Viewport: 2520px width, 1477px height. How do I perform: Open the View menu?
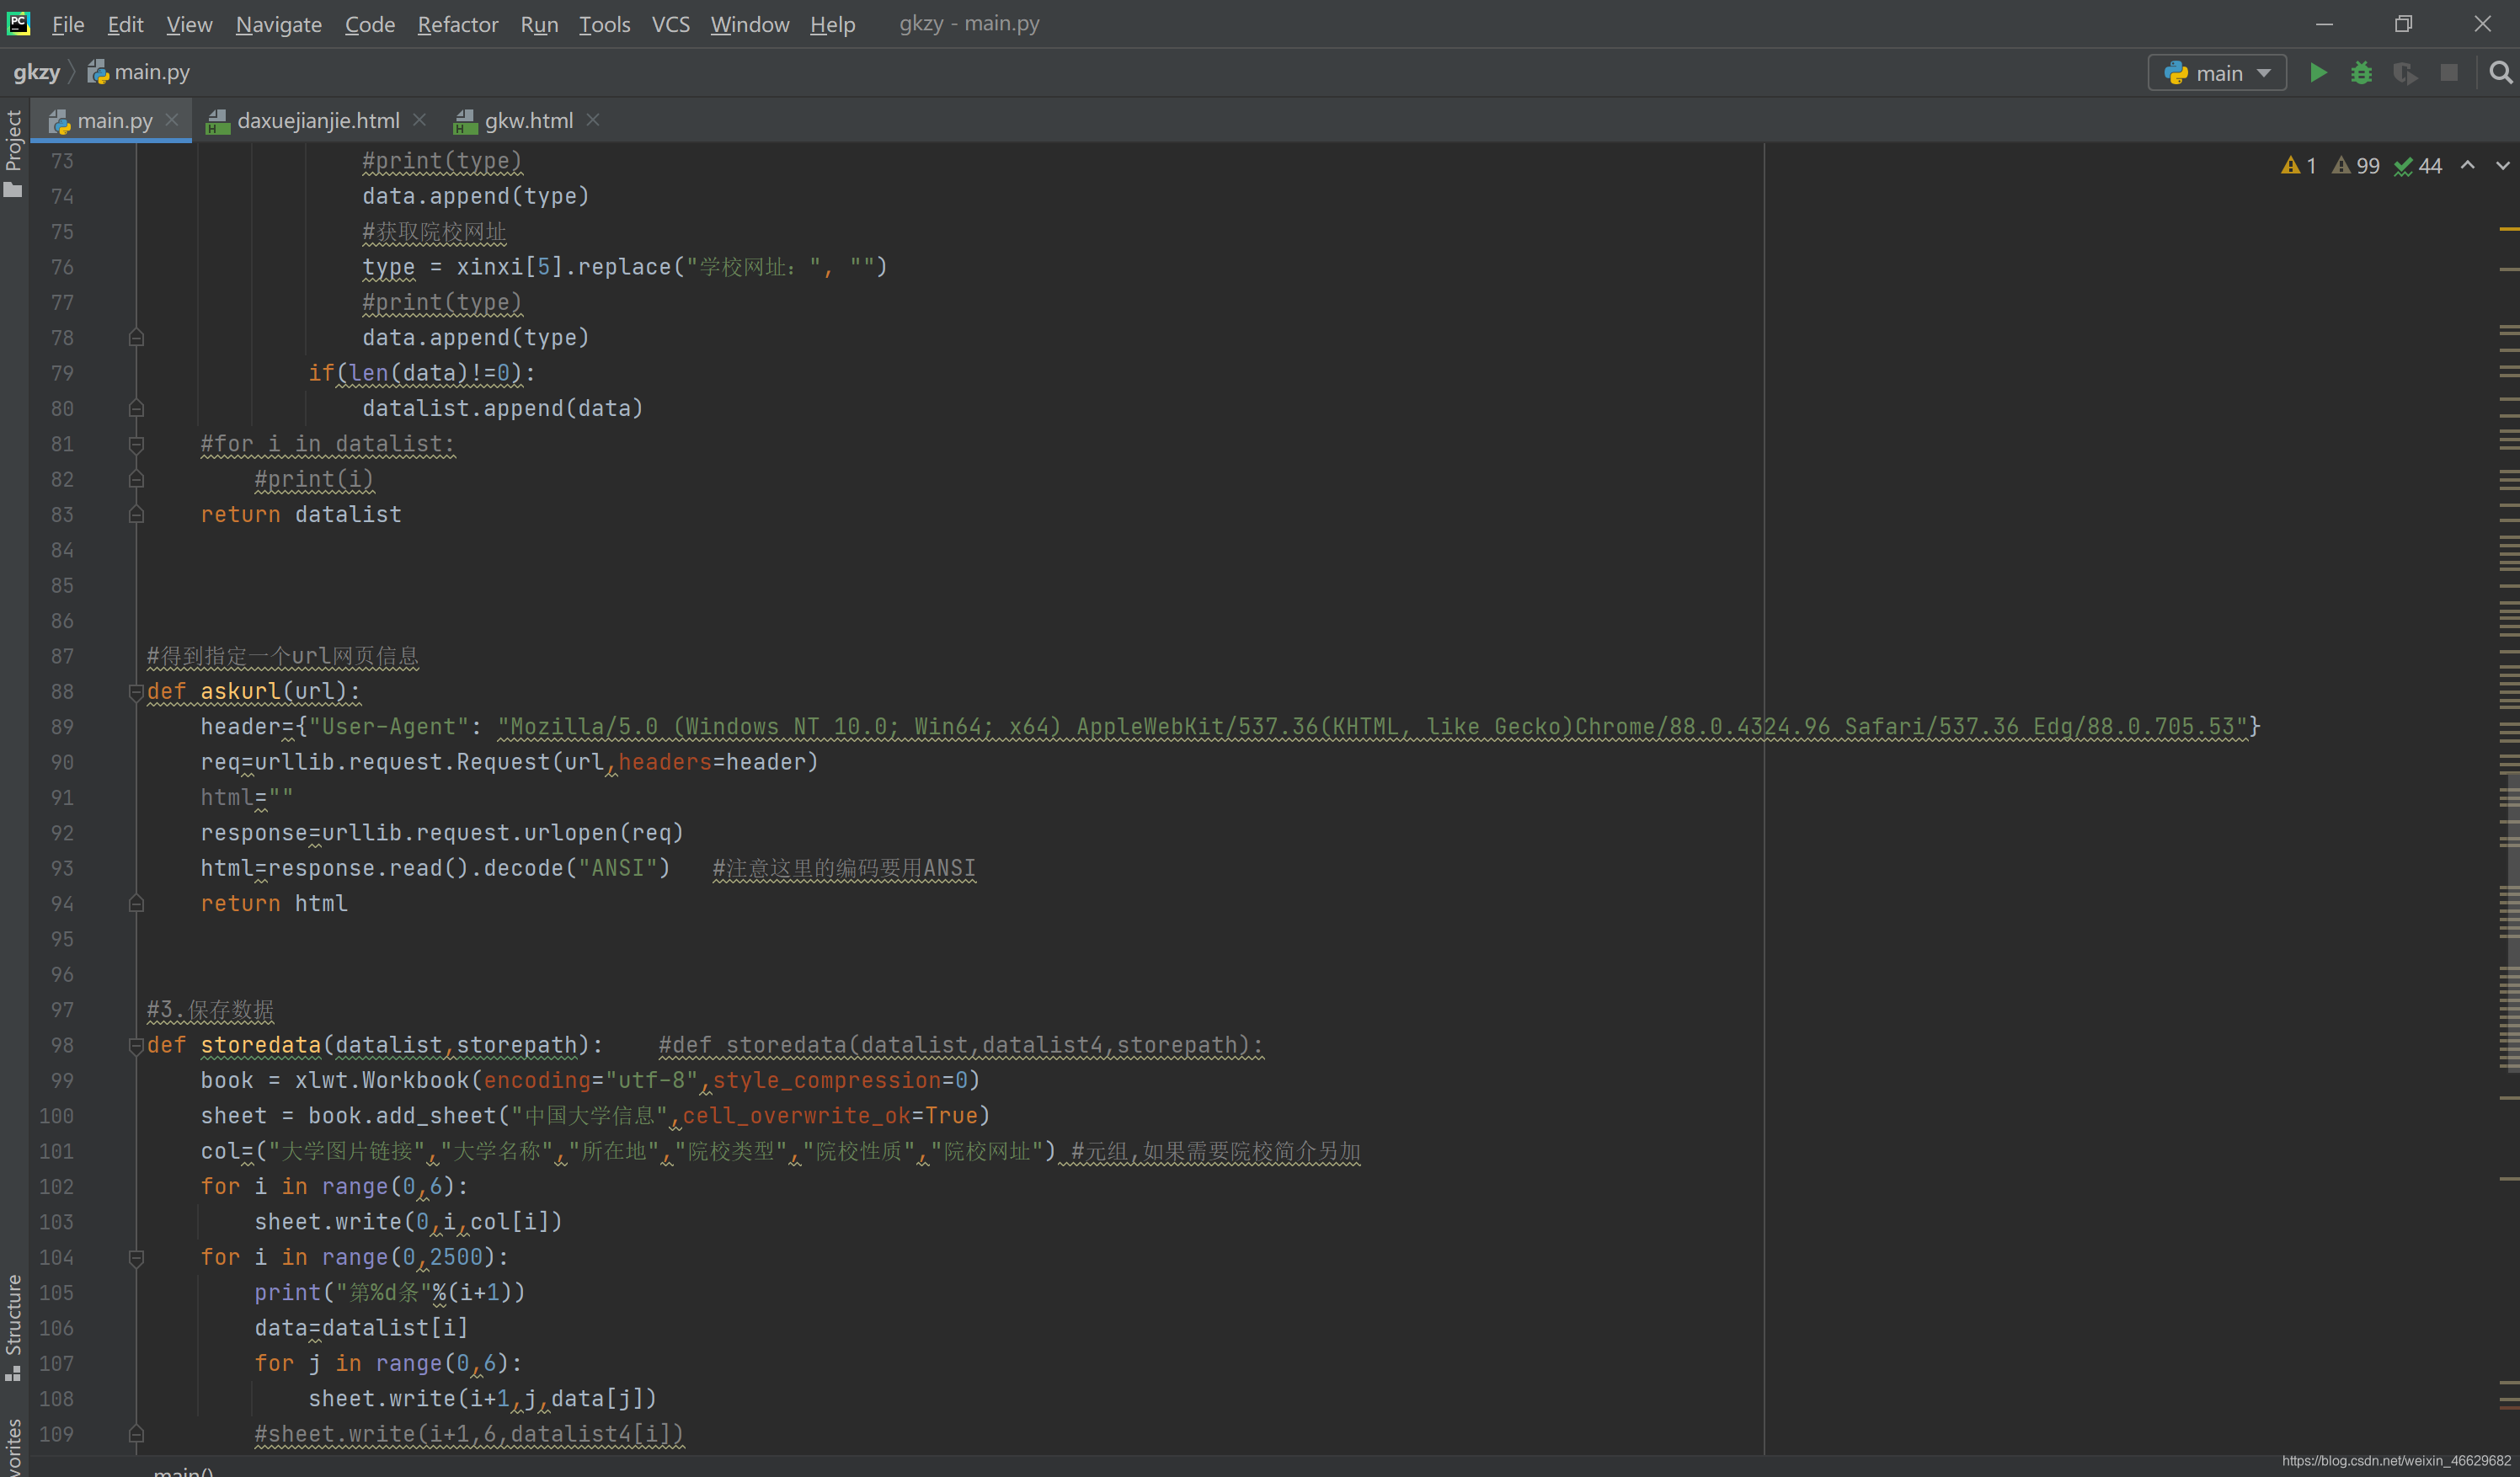pos(189,24)
